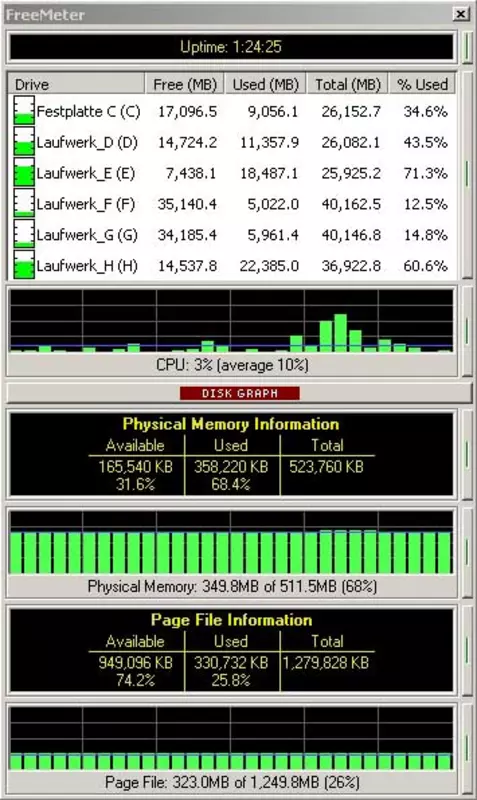The image size is (477, 800).
Task: Click the Festplatte C drive usage icon
Action: coord(24,111)
